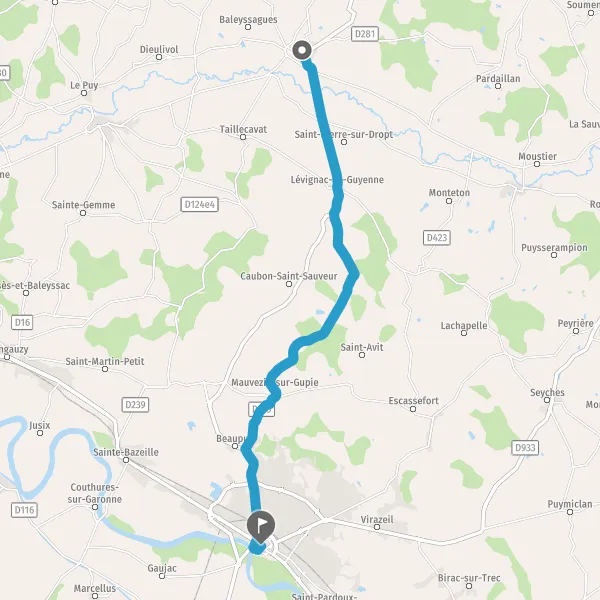The width and height of the screenshot is (600, 600).
Task: Select the Caubon-Saint-Sauveur place marker
Action: pos(289,284)
